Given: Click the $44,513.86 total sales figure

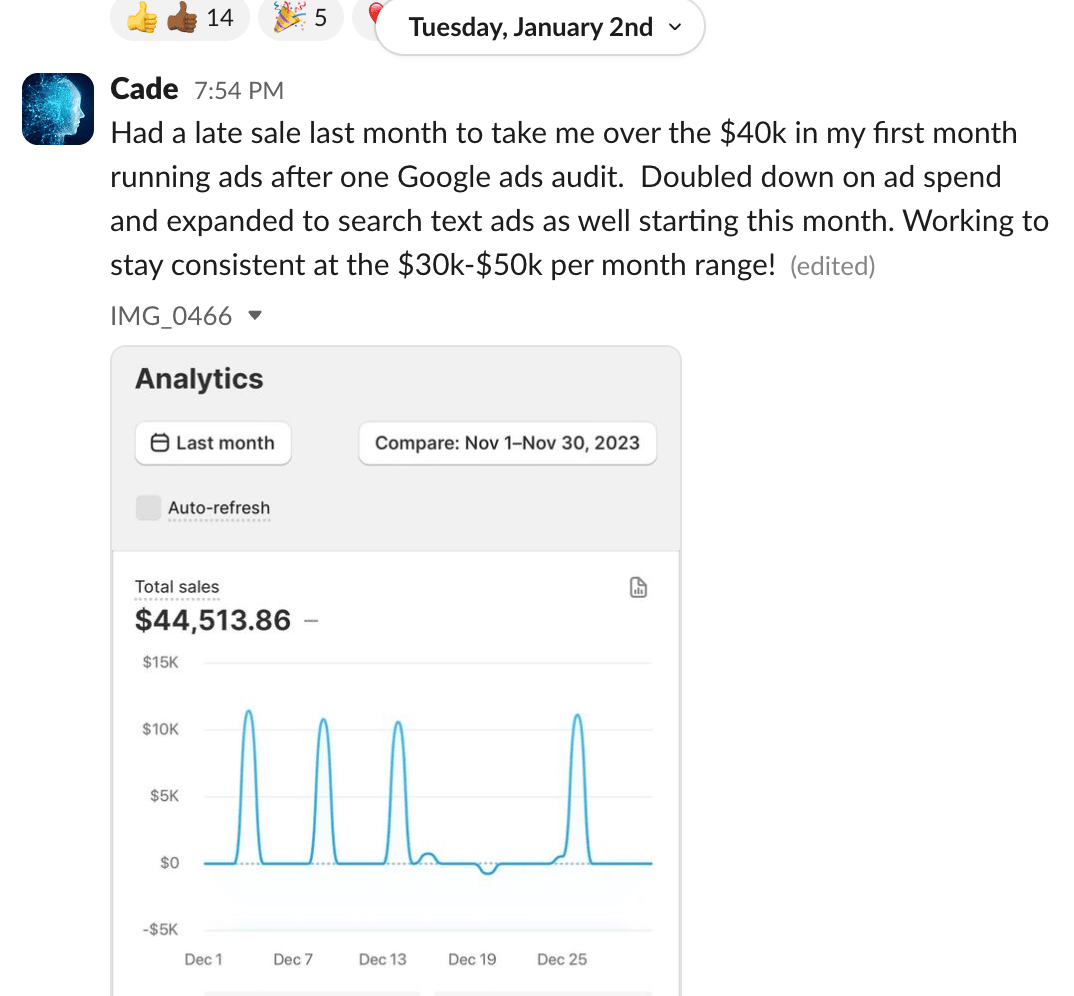Looking at the screenshot, I should [x=213, y=621].
